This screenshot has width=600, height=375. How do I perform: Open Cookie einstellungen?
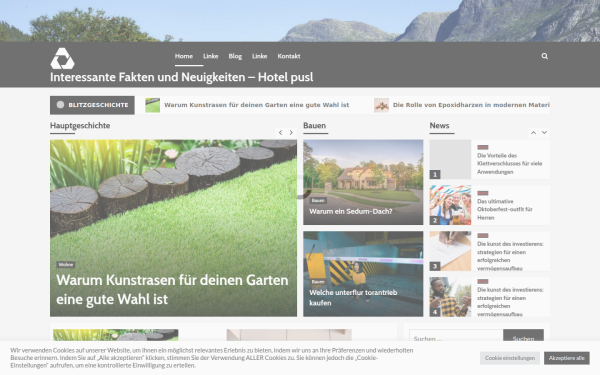510,358
